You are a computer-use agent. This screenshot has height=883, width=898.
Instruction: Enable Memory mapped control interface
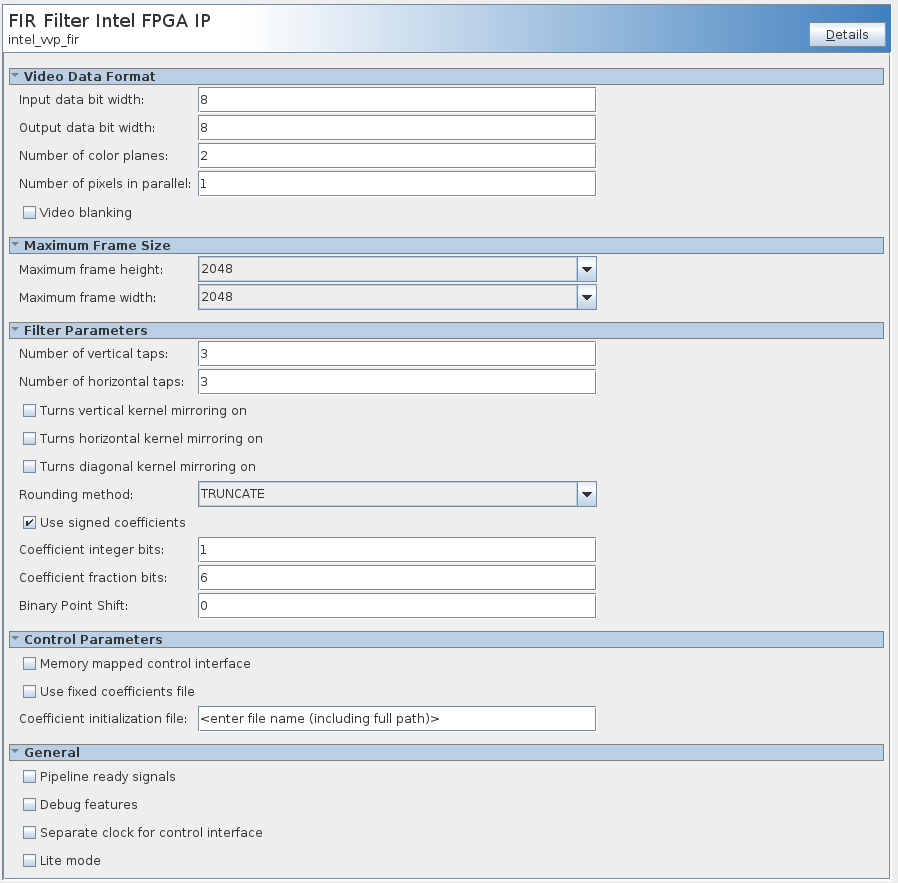point(29,664)
